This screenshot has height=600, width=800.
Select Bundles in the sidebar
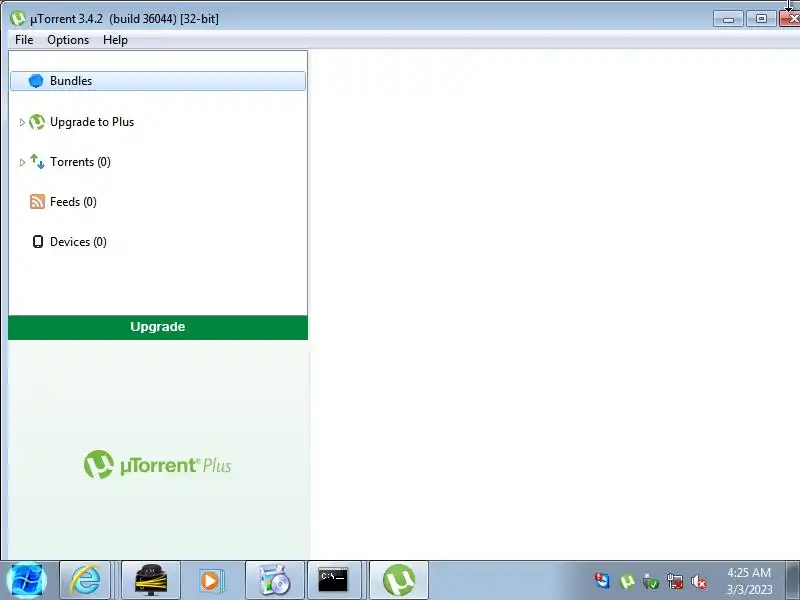click(x=158, y=81)
